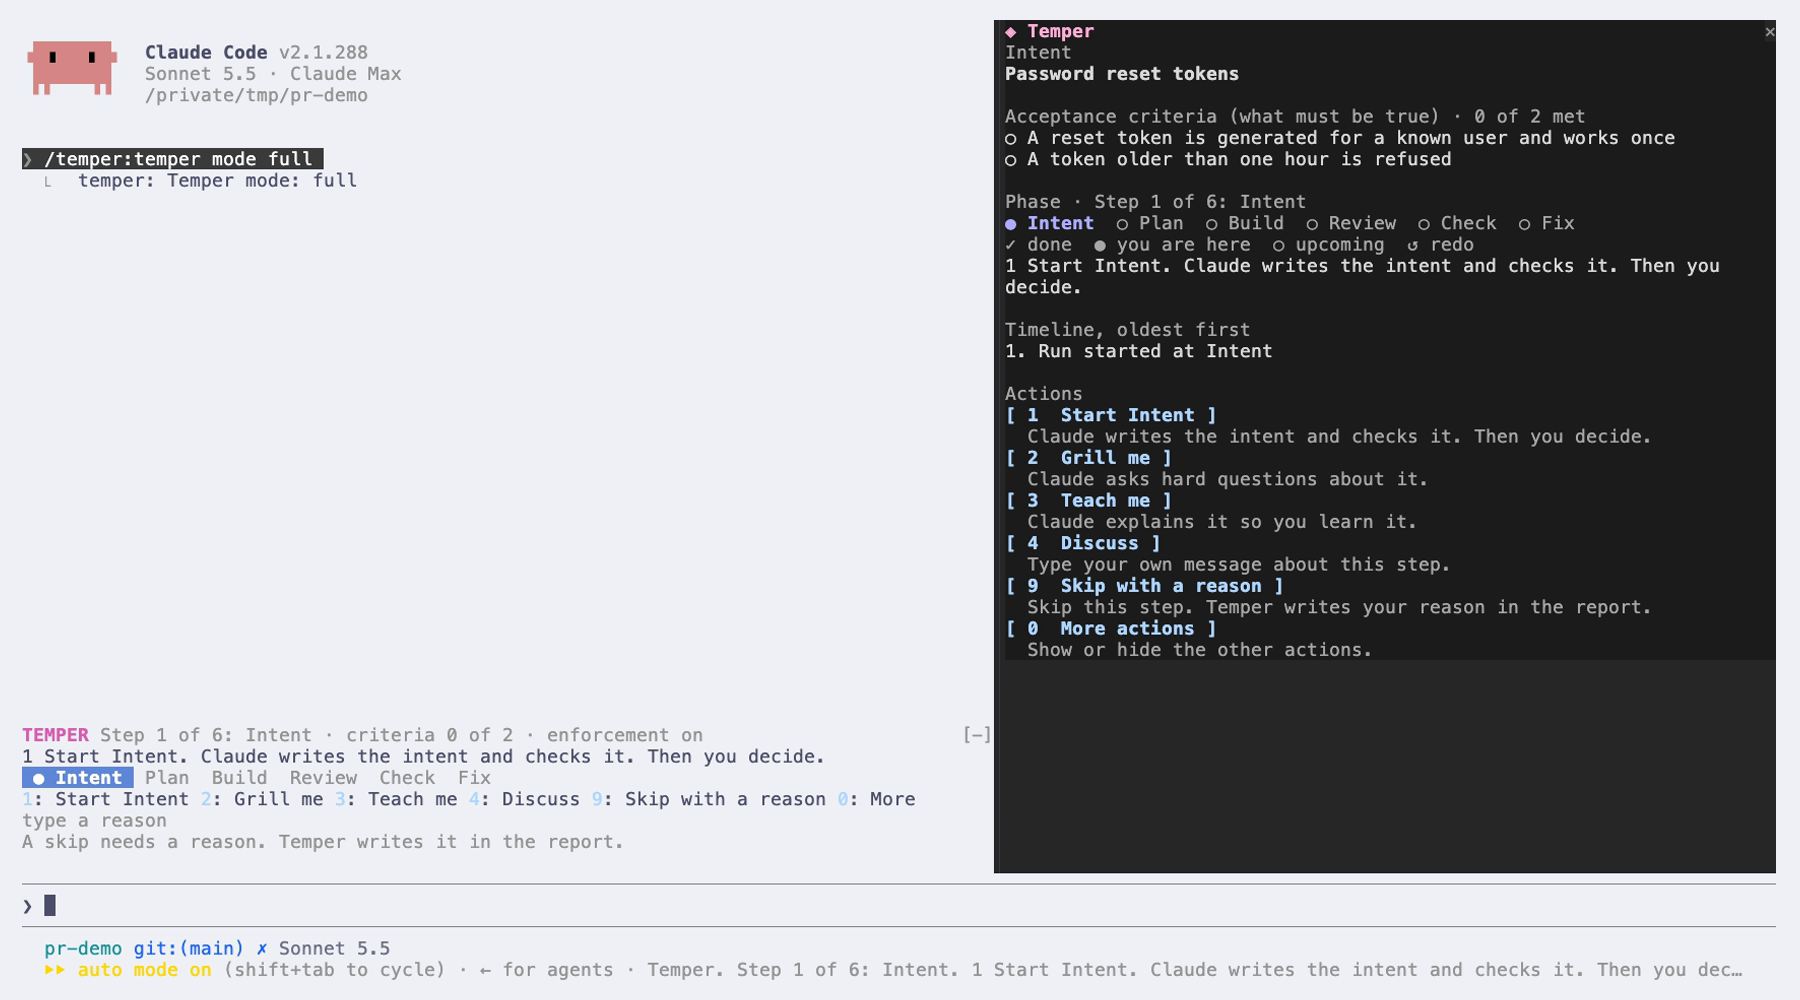Select the Review phase in the panel
The width and height of the screenshot is (1800, 1000).
[x=1351, y=223]
